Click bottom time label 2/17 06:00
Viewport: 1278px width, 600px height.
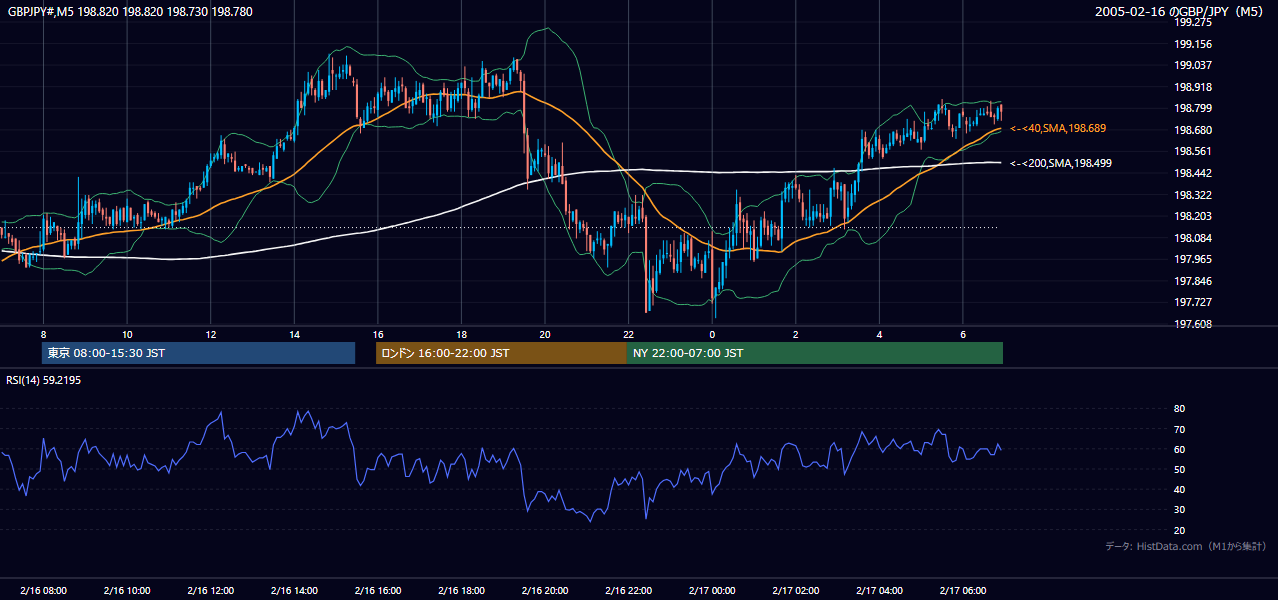[962, 591]
